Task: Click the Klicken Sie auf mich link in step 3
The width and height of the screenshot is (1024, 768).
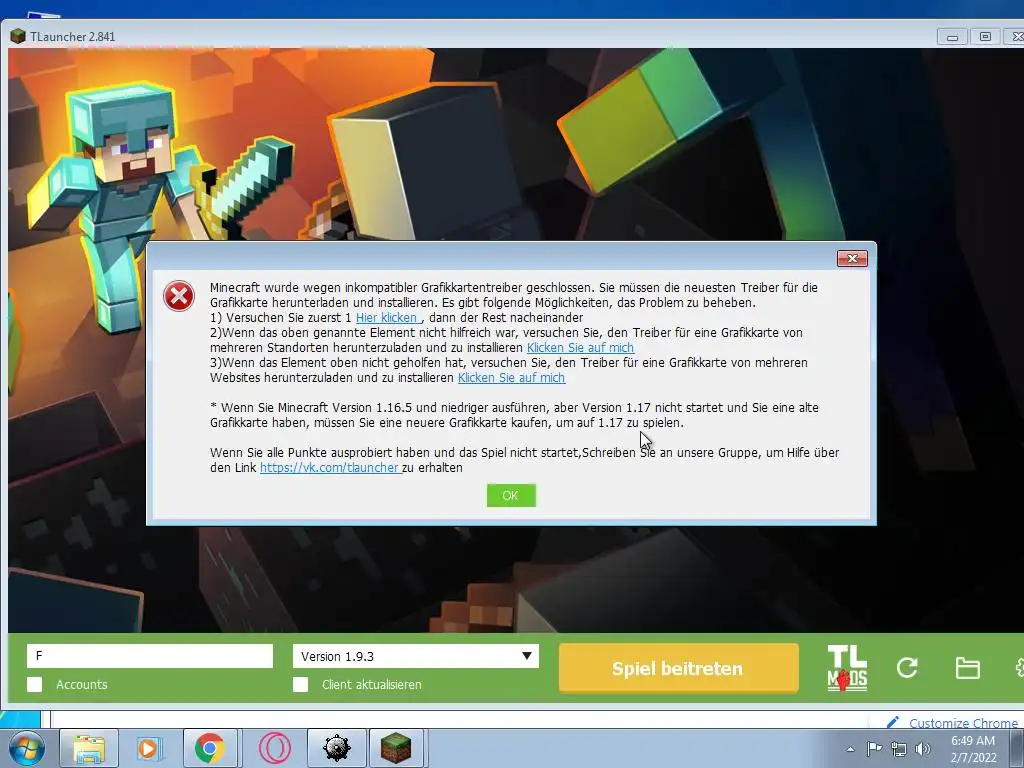Action: pyautogui.click(x=511, y=378)
